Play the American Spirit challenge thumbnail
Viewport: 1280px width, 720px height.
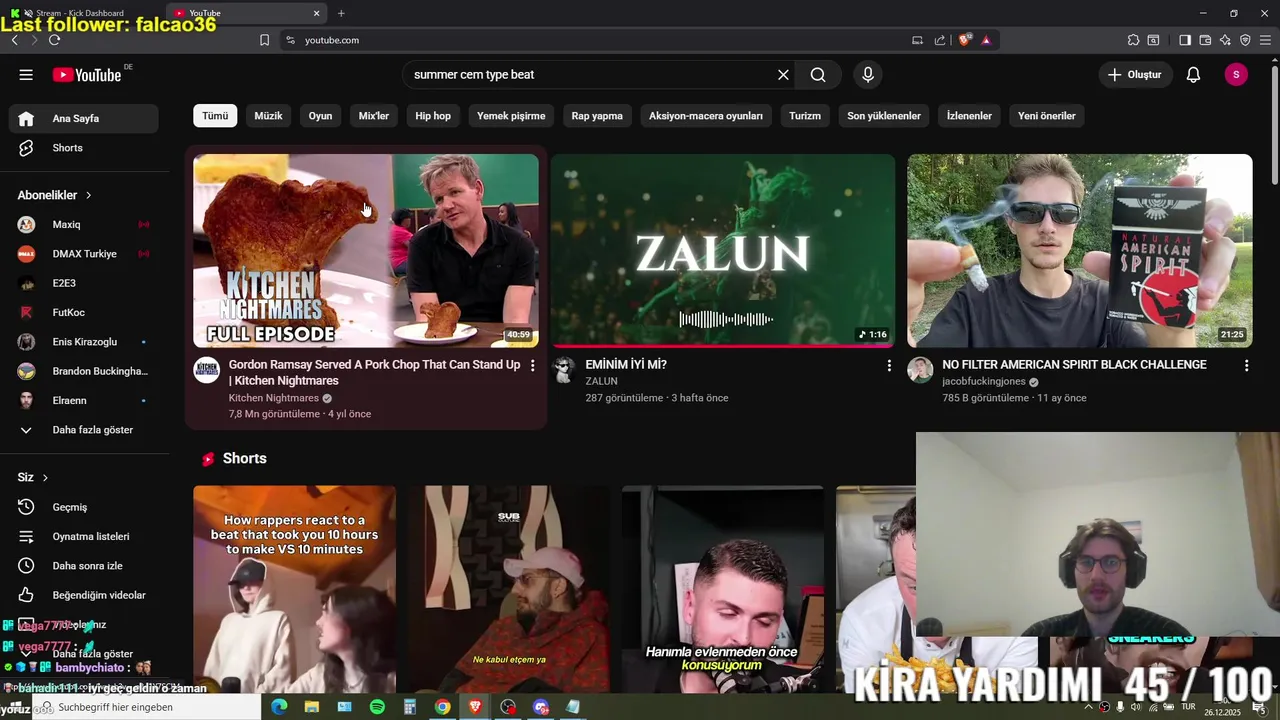1080,250
